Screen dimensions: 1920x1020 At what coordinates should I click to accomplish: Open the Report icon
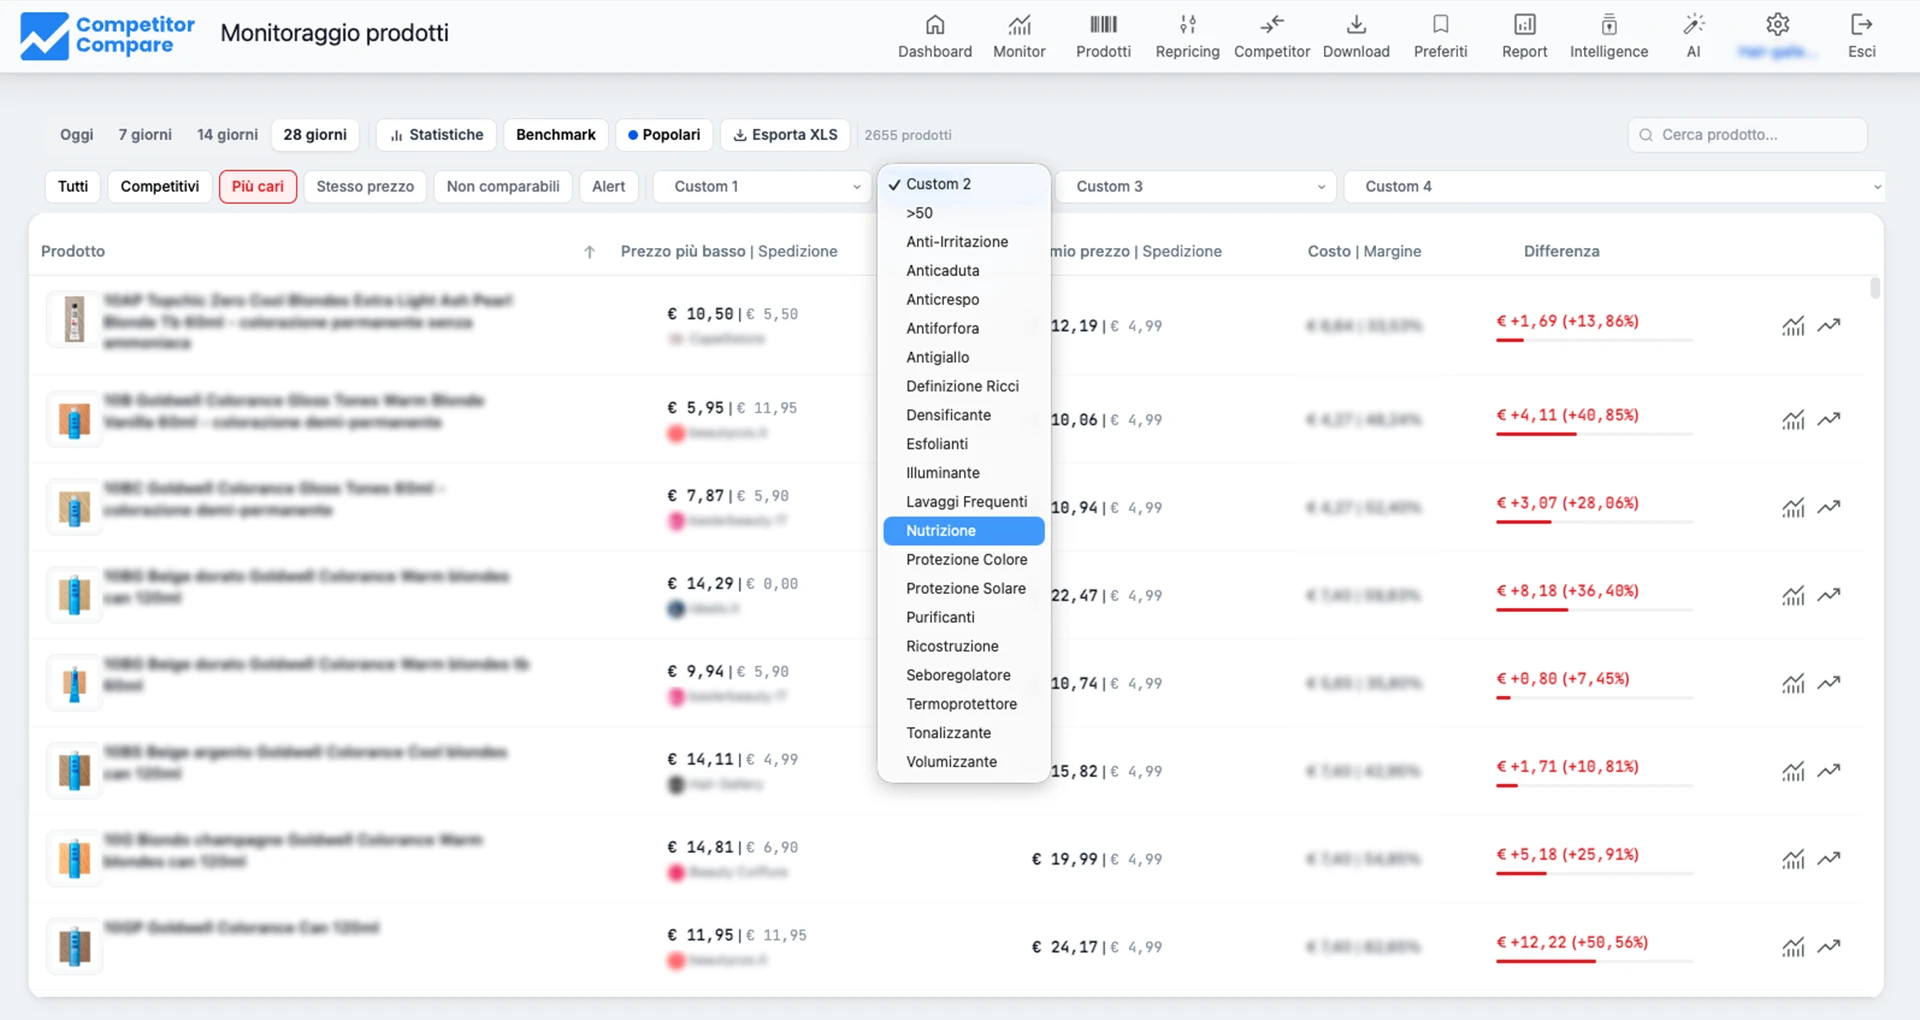[1524, 25]
